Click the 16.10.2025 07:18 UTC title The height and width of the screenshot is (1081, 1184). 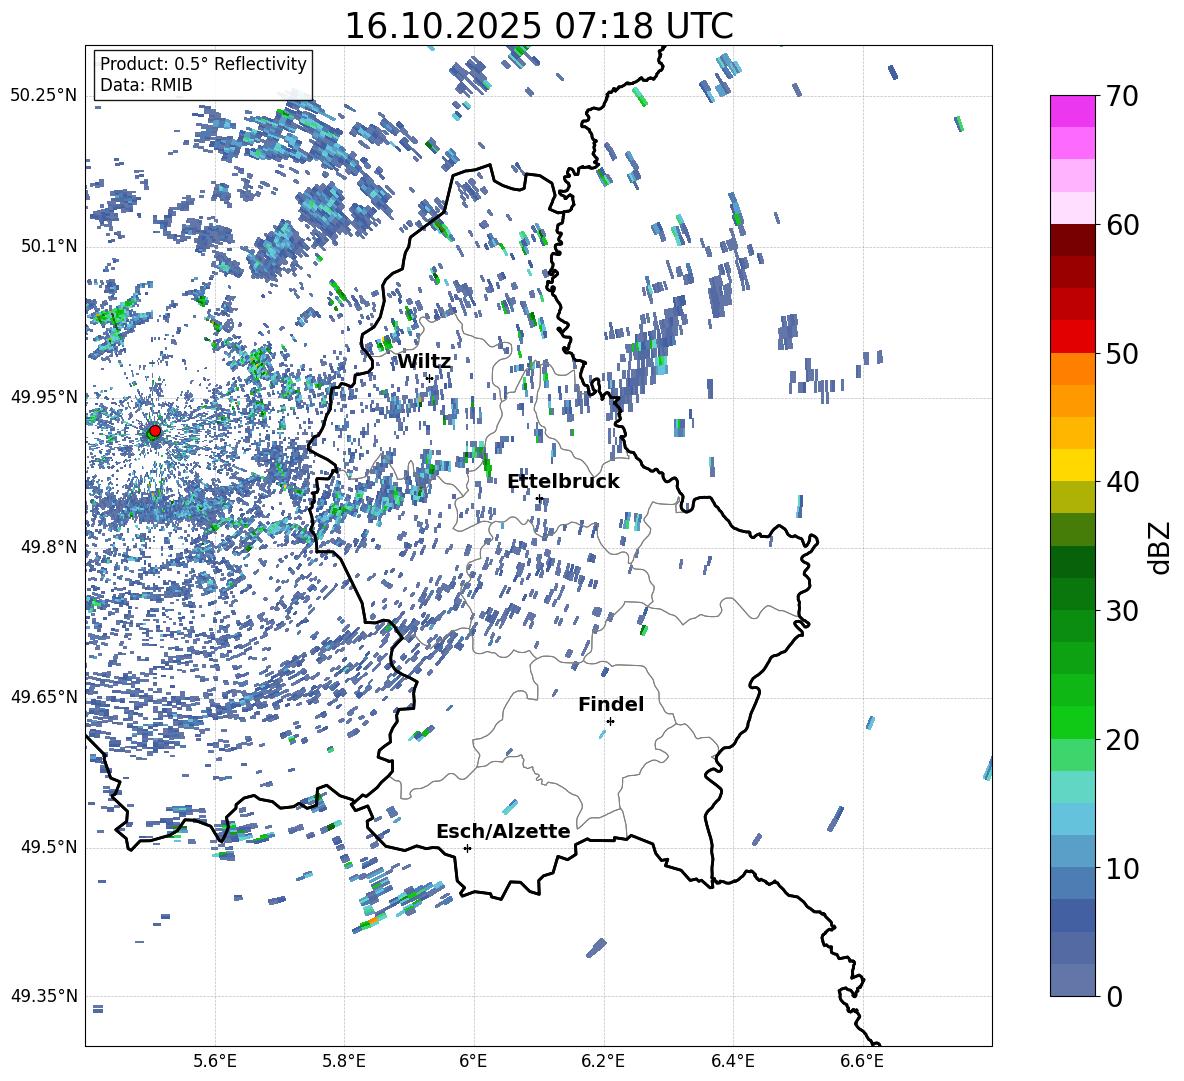[x=538, y=26]
